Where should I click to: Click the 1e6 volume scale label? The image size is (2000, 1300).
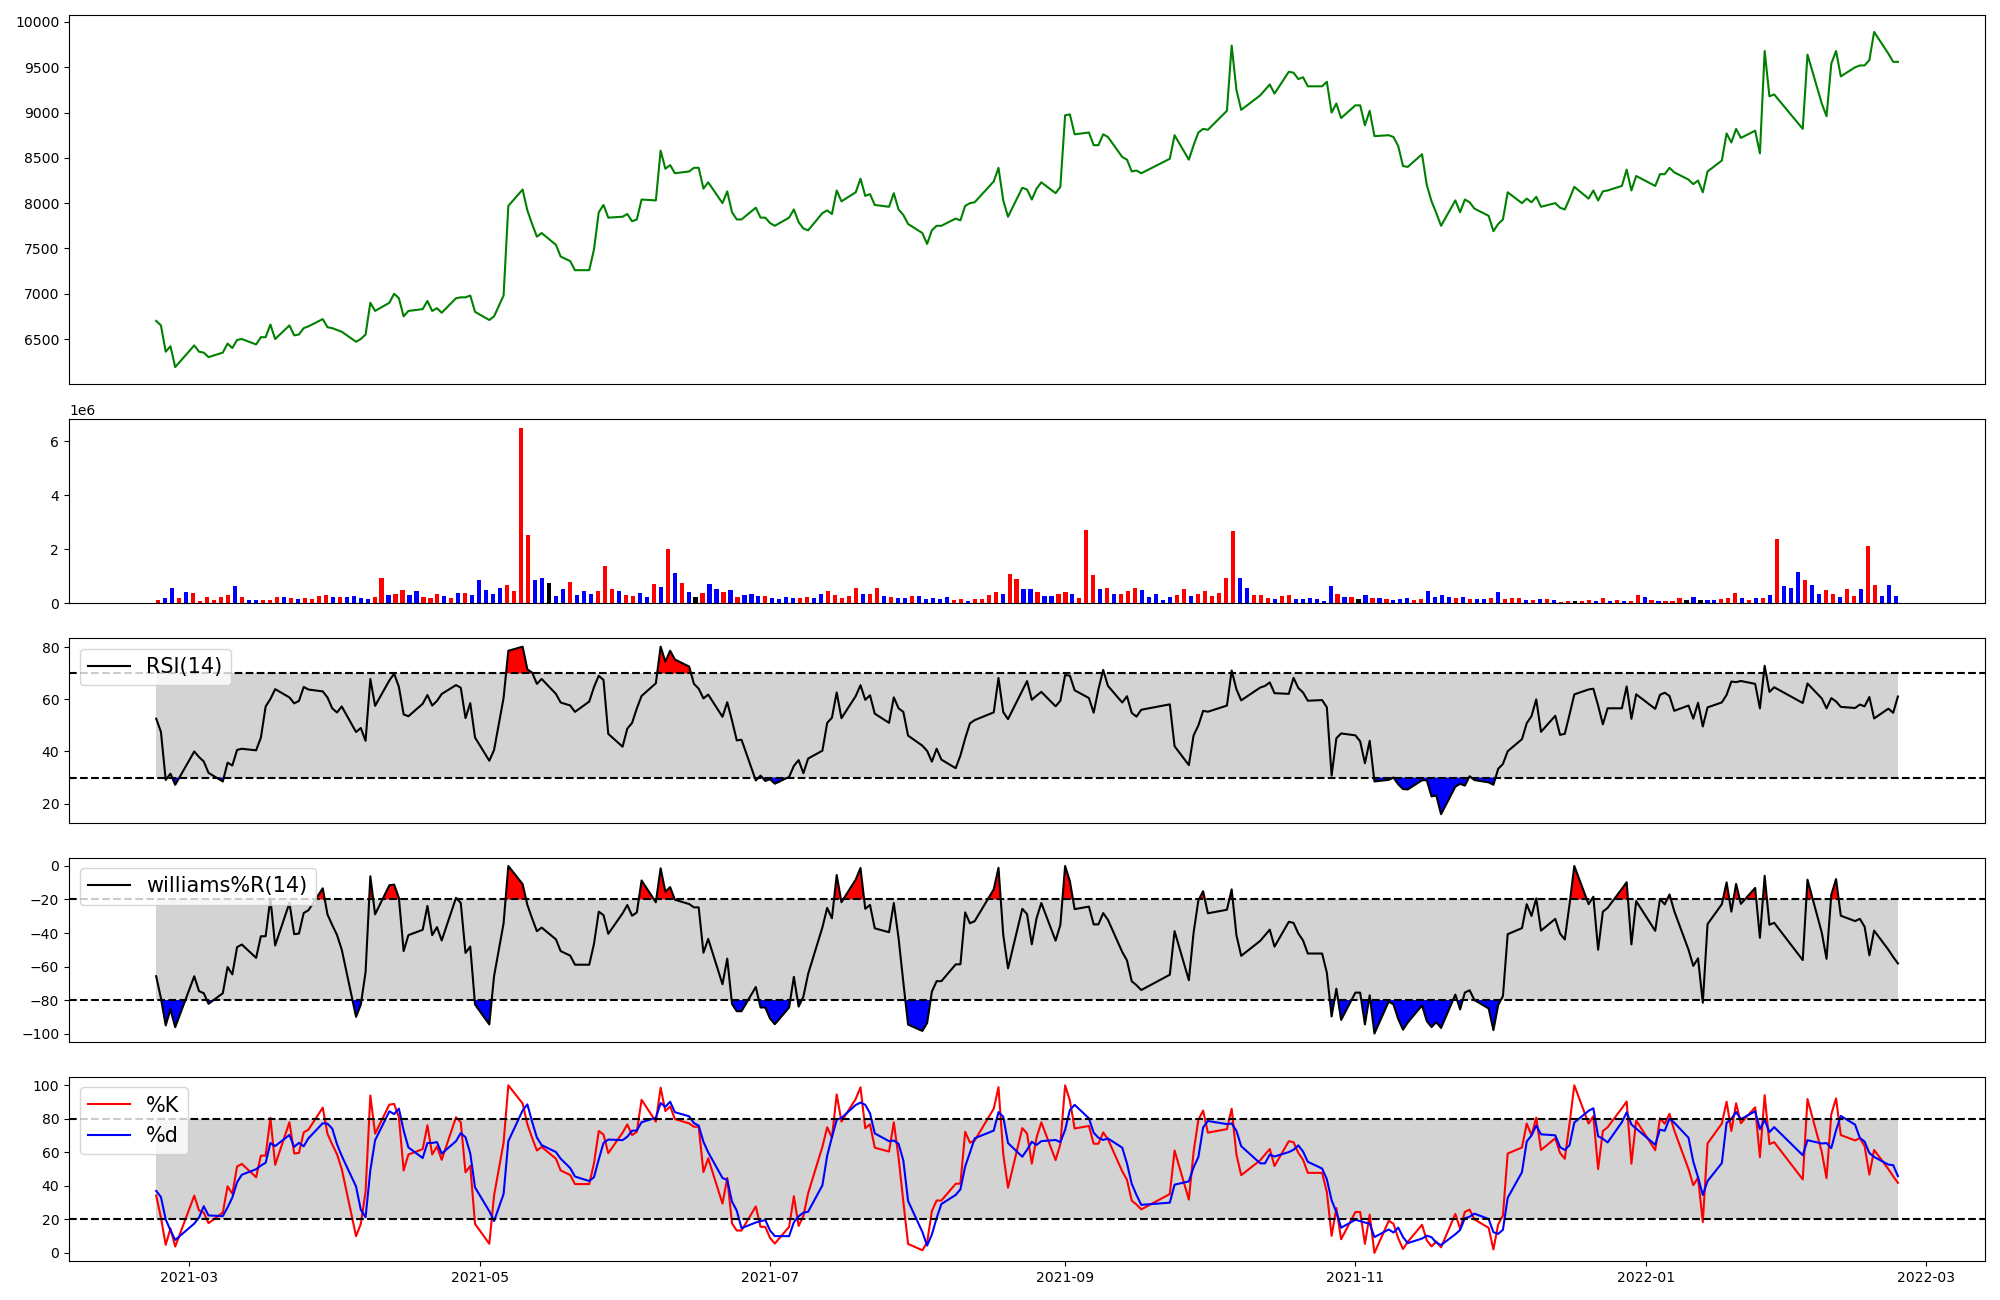click(82, 410)
